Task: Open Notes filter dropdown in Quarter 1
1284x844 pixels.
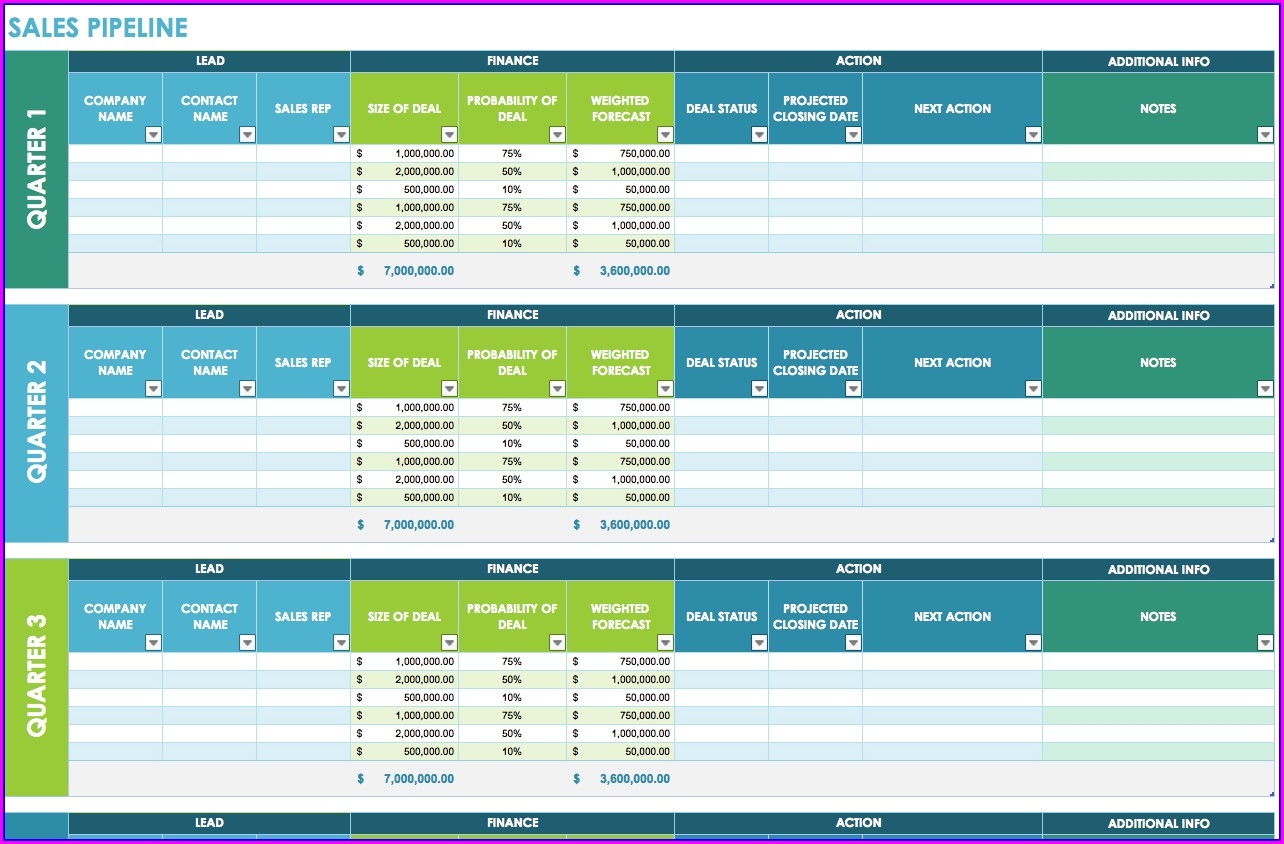Action: (x=1265, y=135)
